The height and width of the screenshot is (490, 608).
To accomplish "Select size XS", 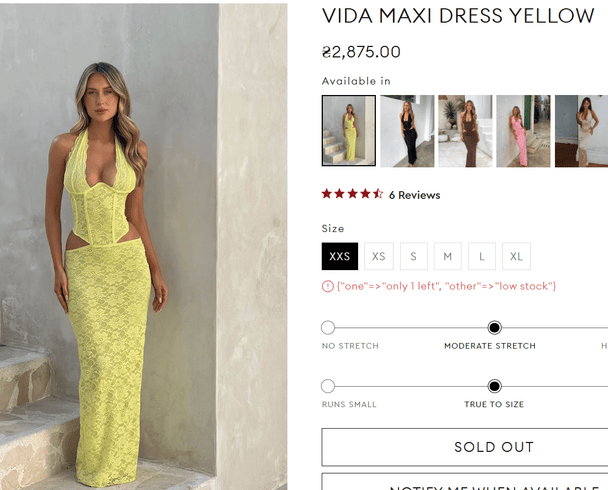I will 379,256.
